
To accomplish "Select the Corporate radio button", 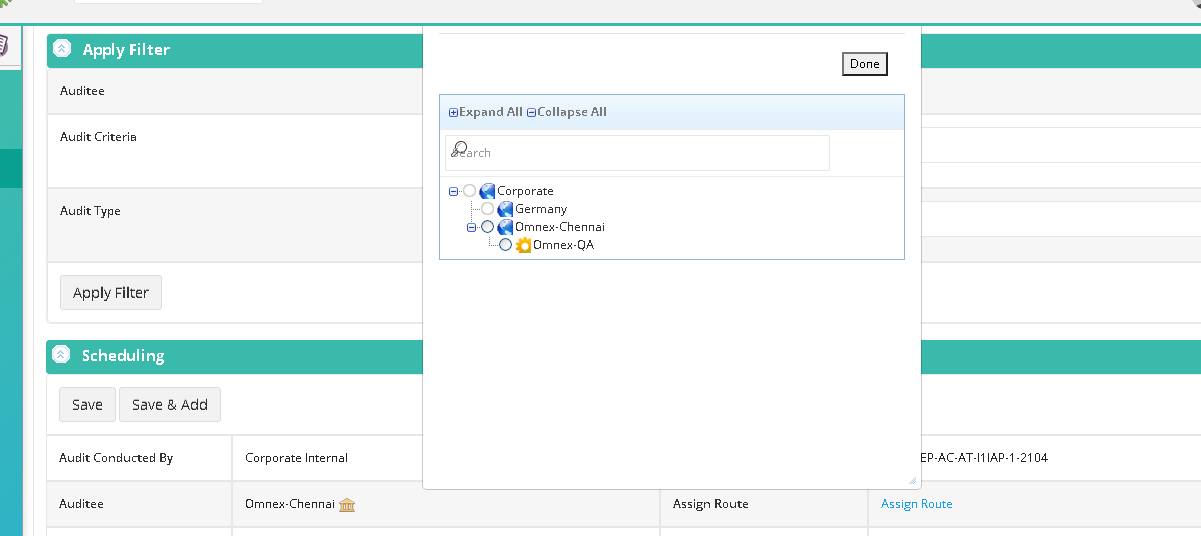I will click(x=470, y=191).
